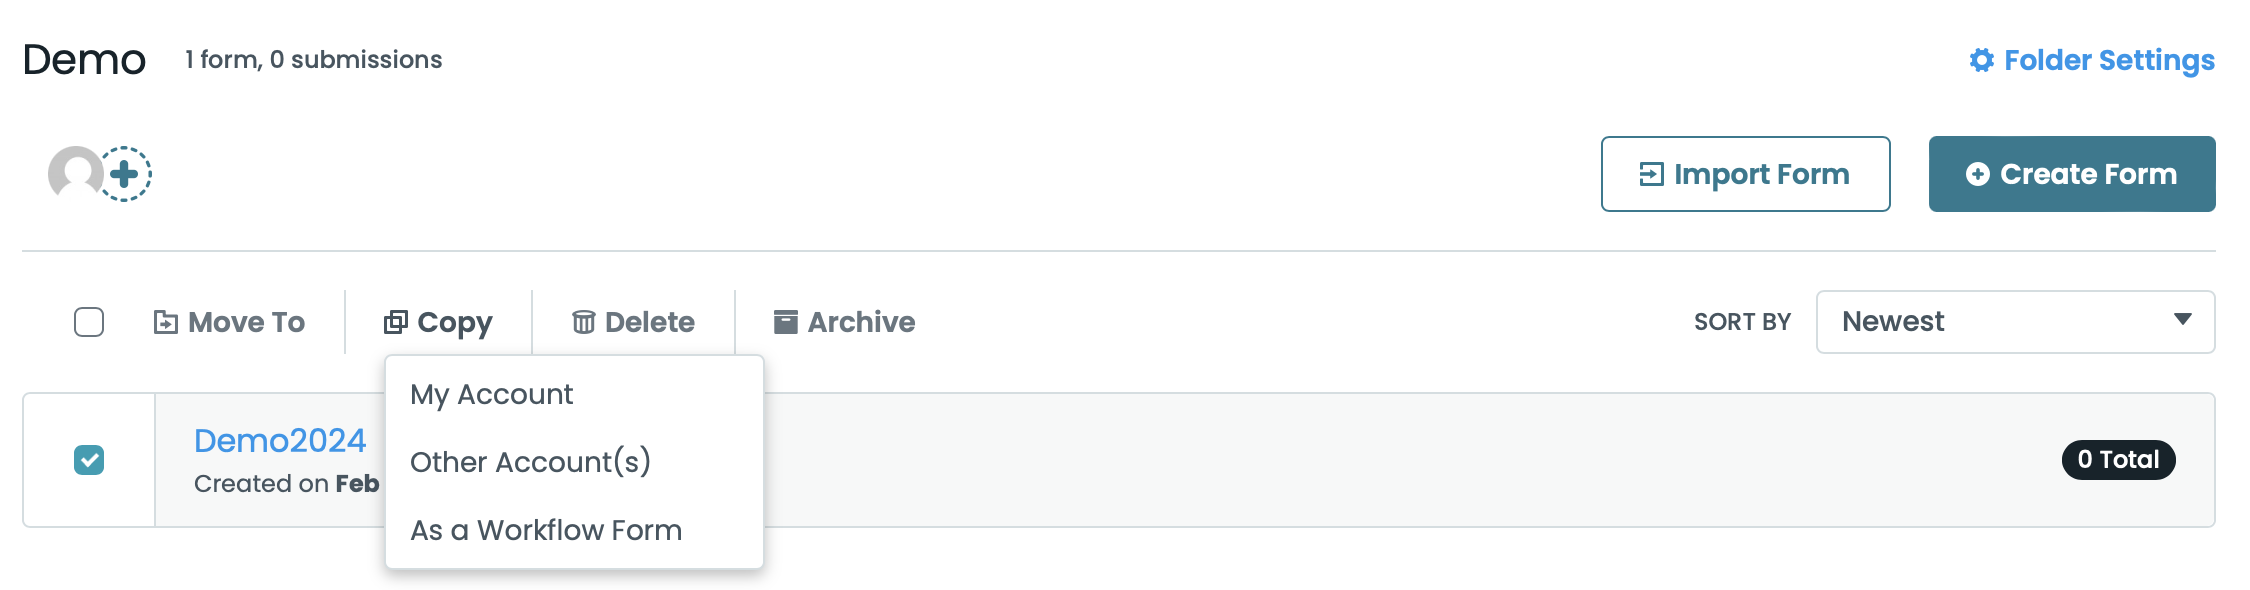This screenshot has width=2250, height=590.
Task: Choose As a Workflow Form option
Action: tap(547, 529)
